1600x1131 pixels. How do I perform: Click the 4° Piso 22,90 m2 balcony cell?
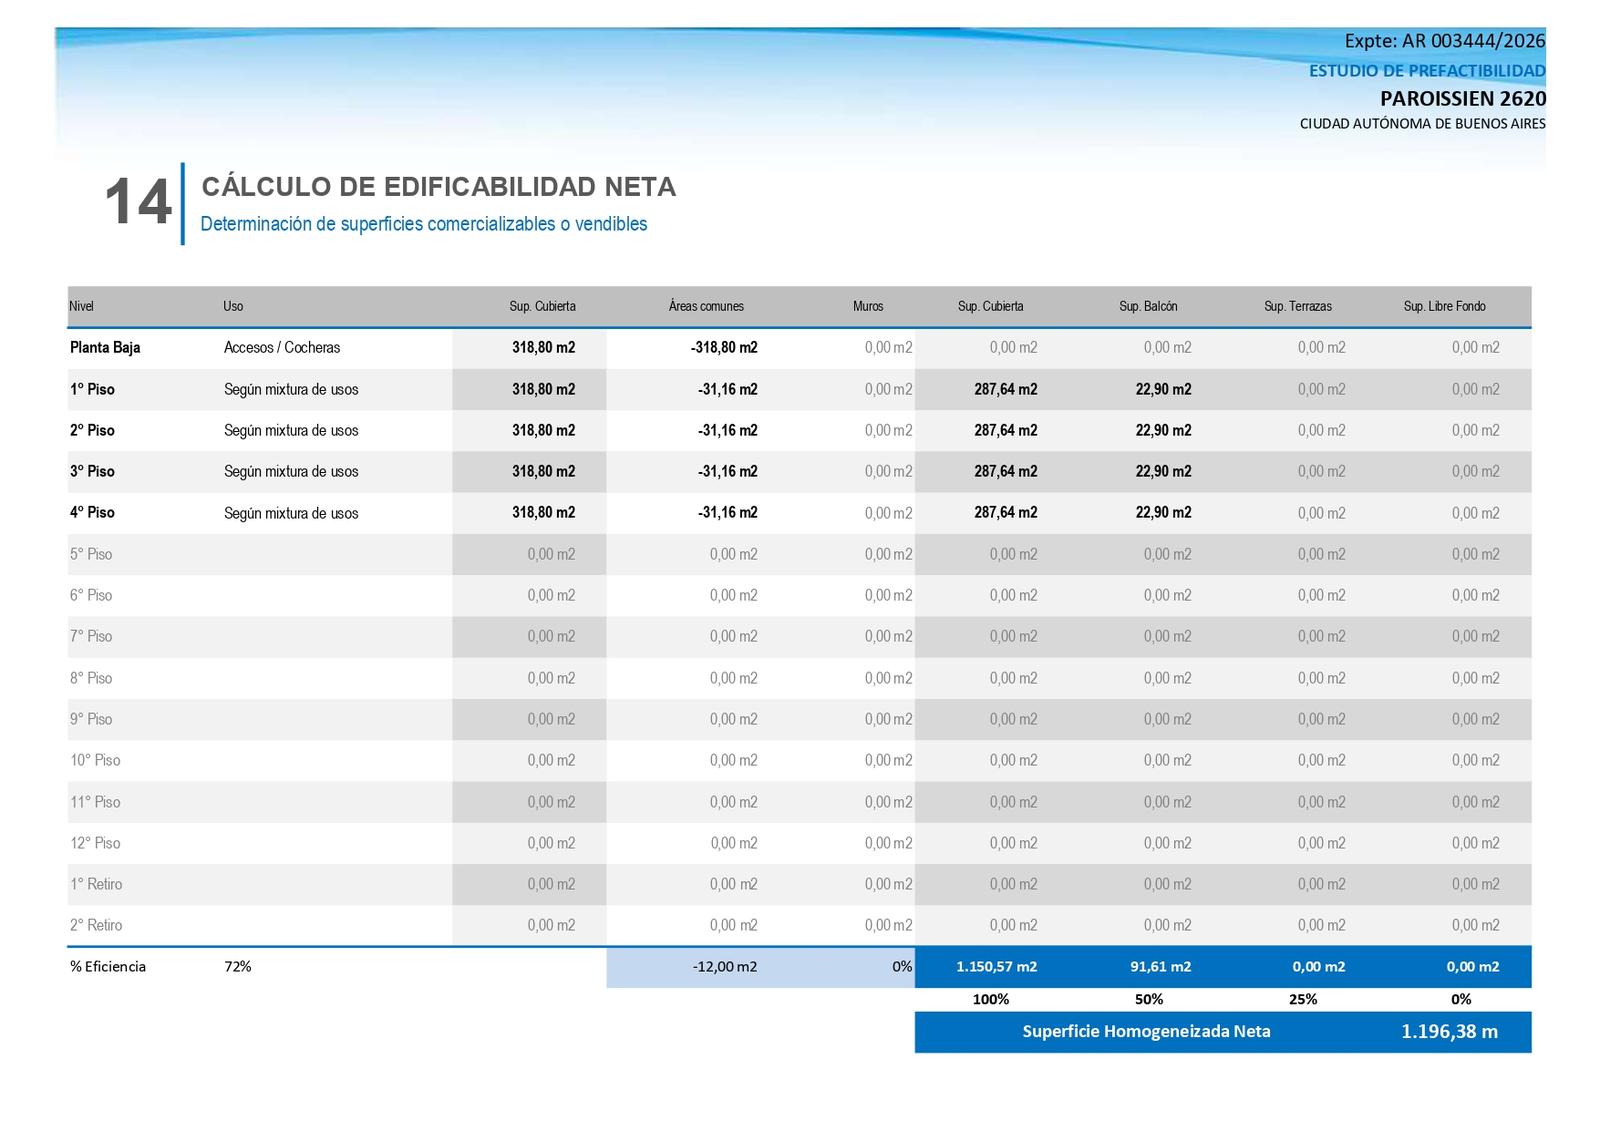1163,513
